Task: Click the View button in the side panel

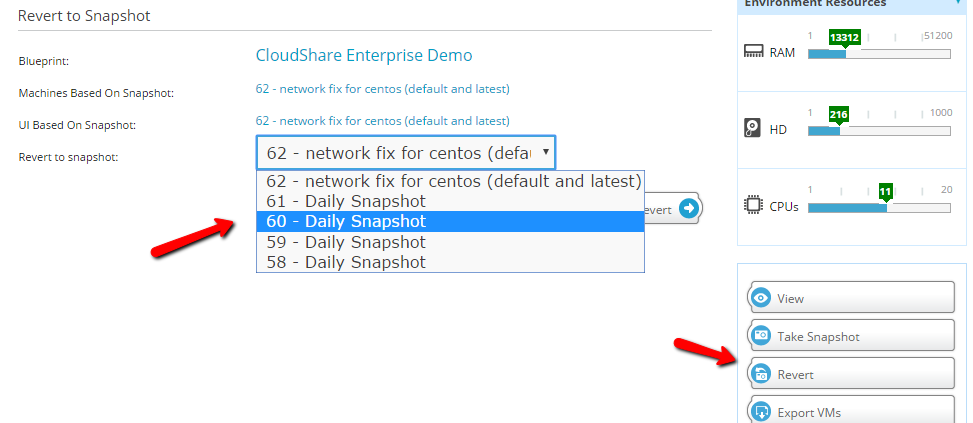Action: 851,298
